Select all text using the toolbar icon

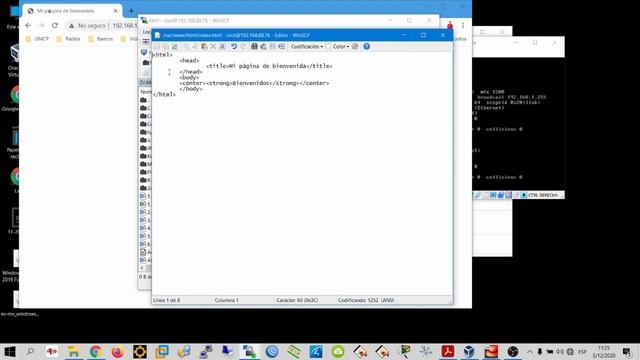(x=222, y=47)
